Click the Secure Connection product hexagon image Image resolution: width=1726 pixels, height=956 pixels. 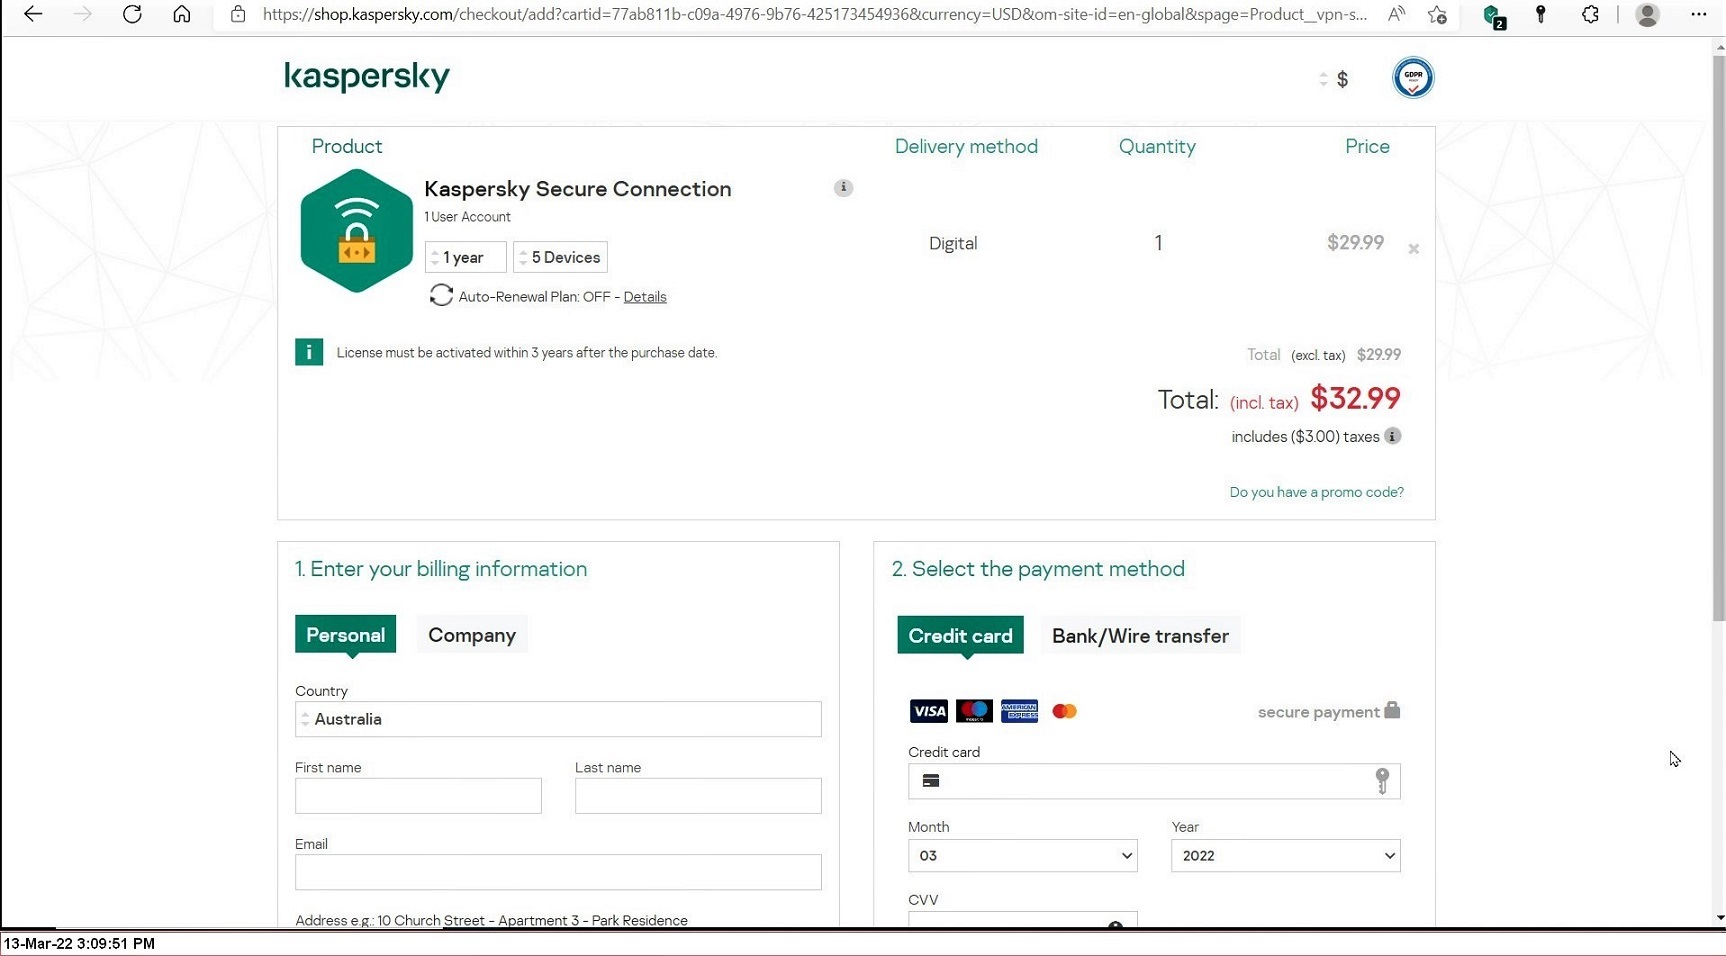click(356, 230)
